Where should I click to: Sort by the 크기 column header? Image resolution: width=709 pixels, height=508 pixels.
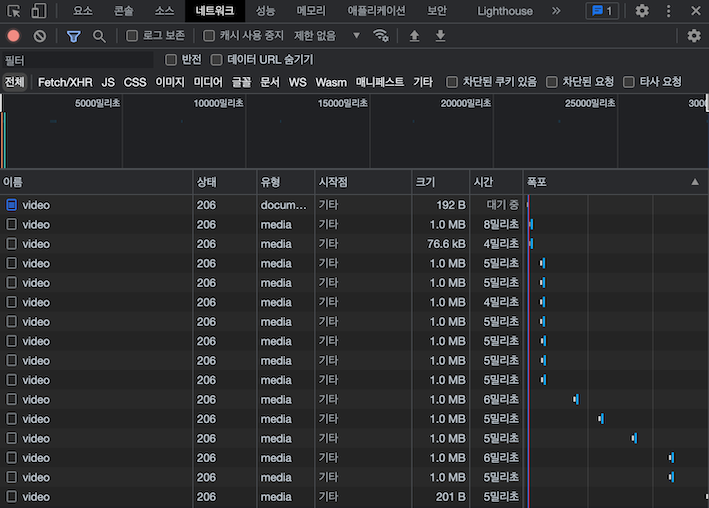tap(441, 182)
